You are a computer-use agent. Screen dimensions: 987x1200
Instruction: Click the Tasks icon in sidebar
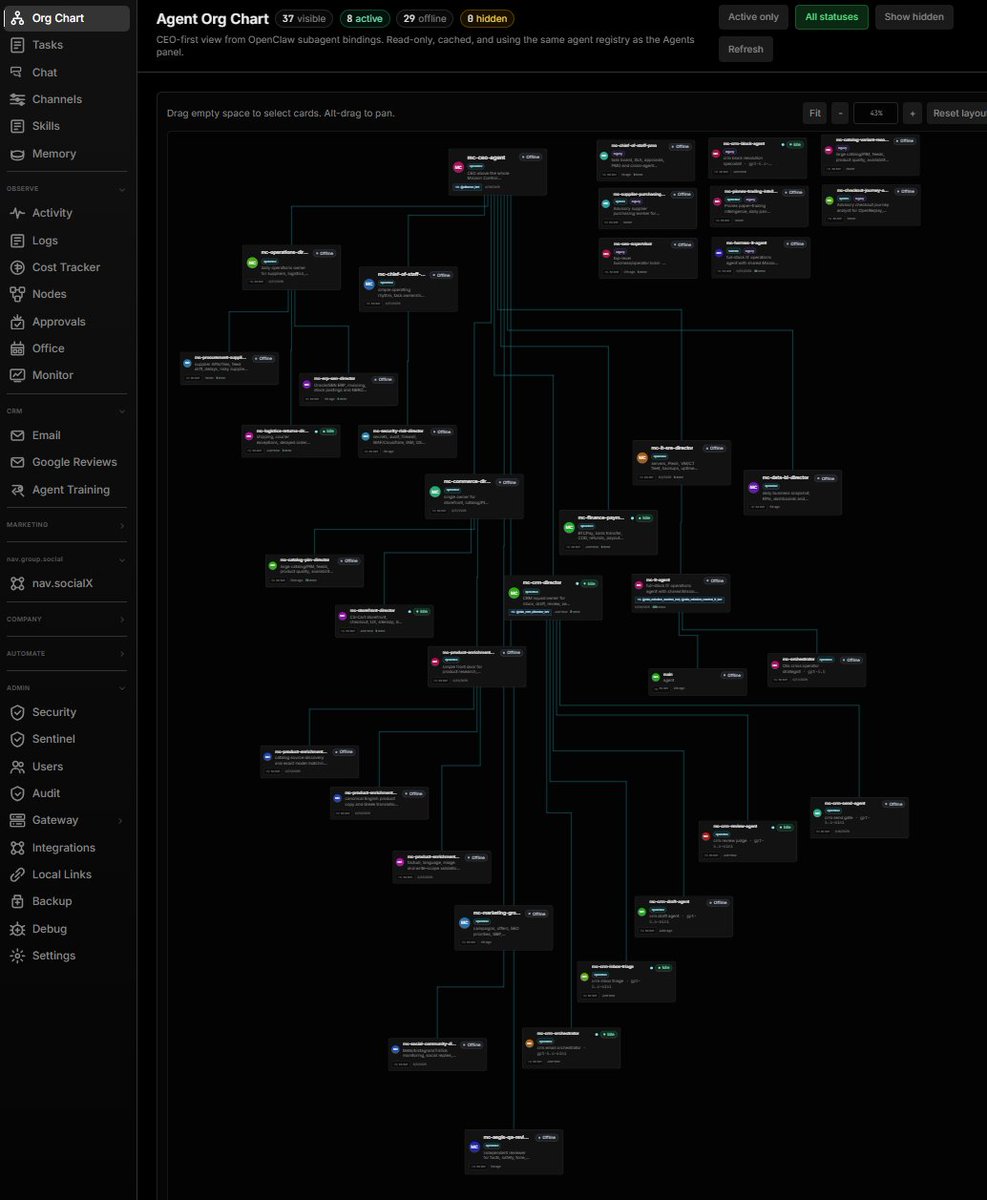click(17, 45)
